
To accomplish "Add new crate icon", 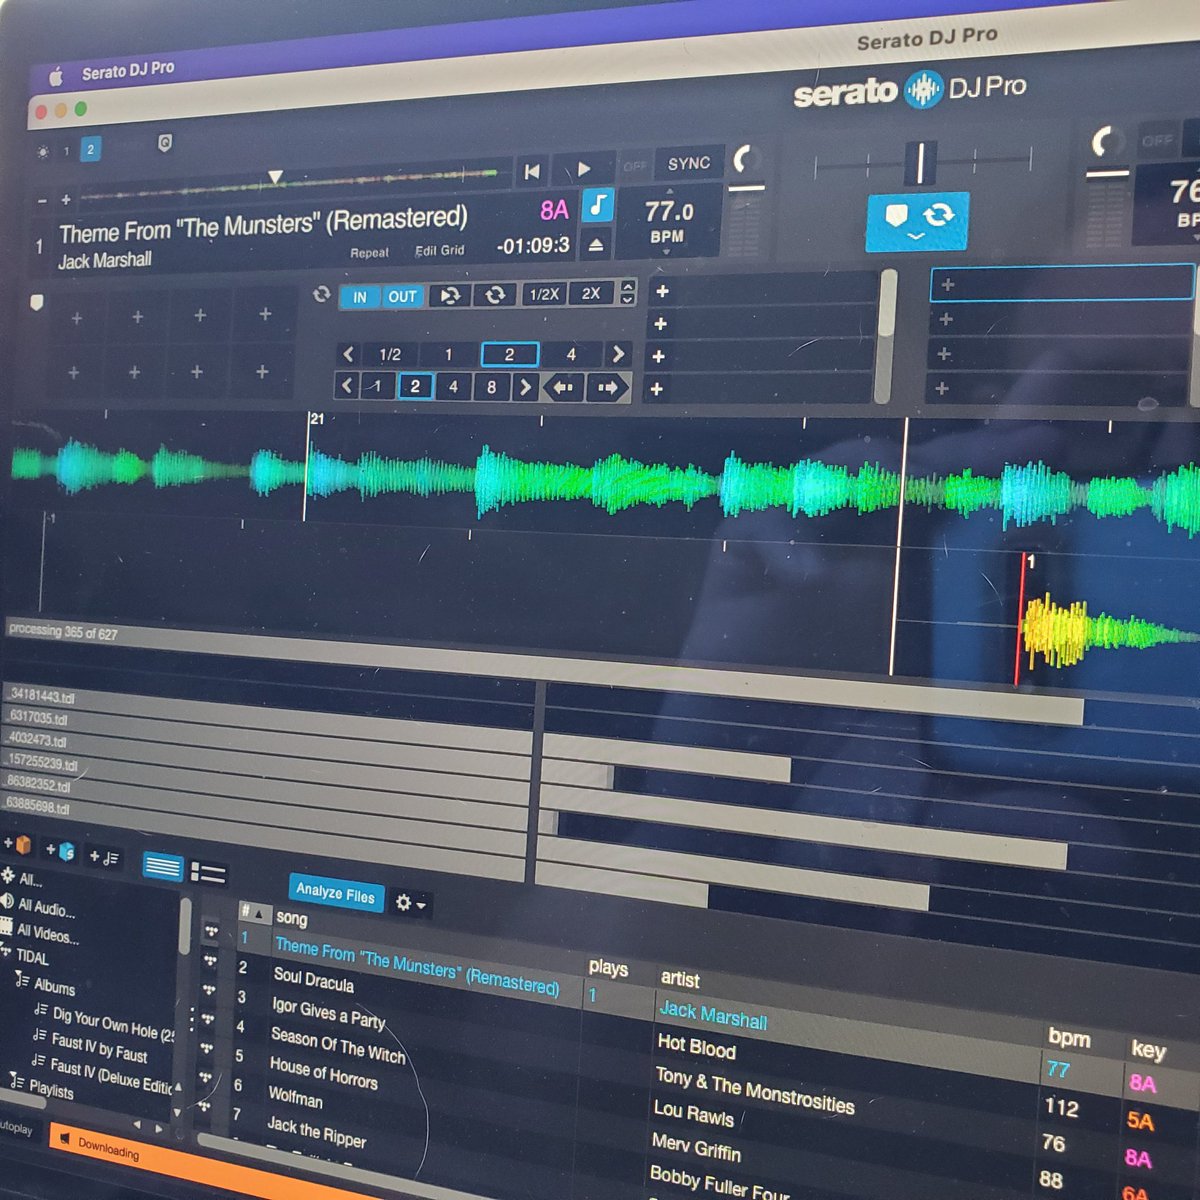I will [x=18, y=845].
